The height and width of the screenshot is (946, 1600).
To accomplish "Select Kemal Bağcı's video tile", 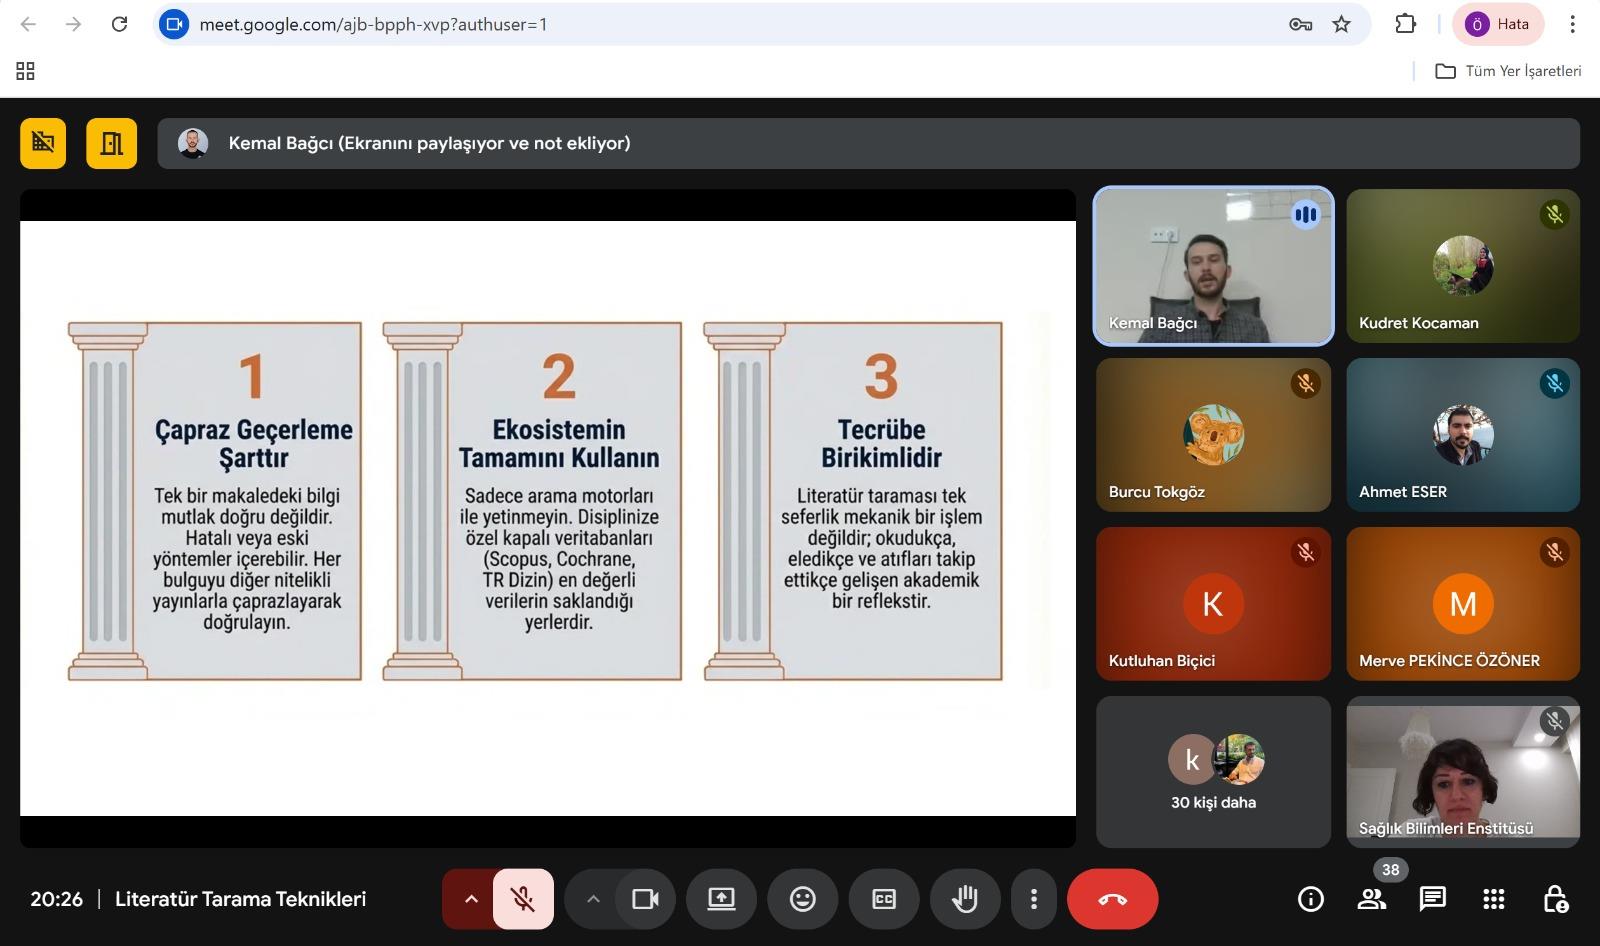I will coord(1213,266).
